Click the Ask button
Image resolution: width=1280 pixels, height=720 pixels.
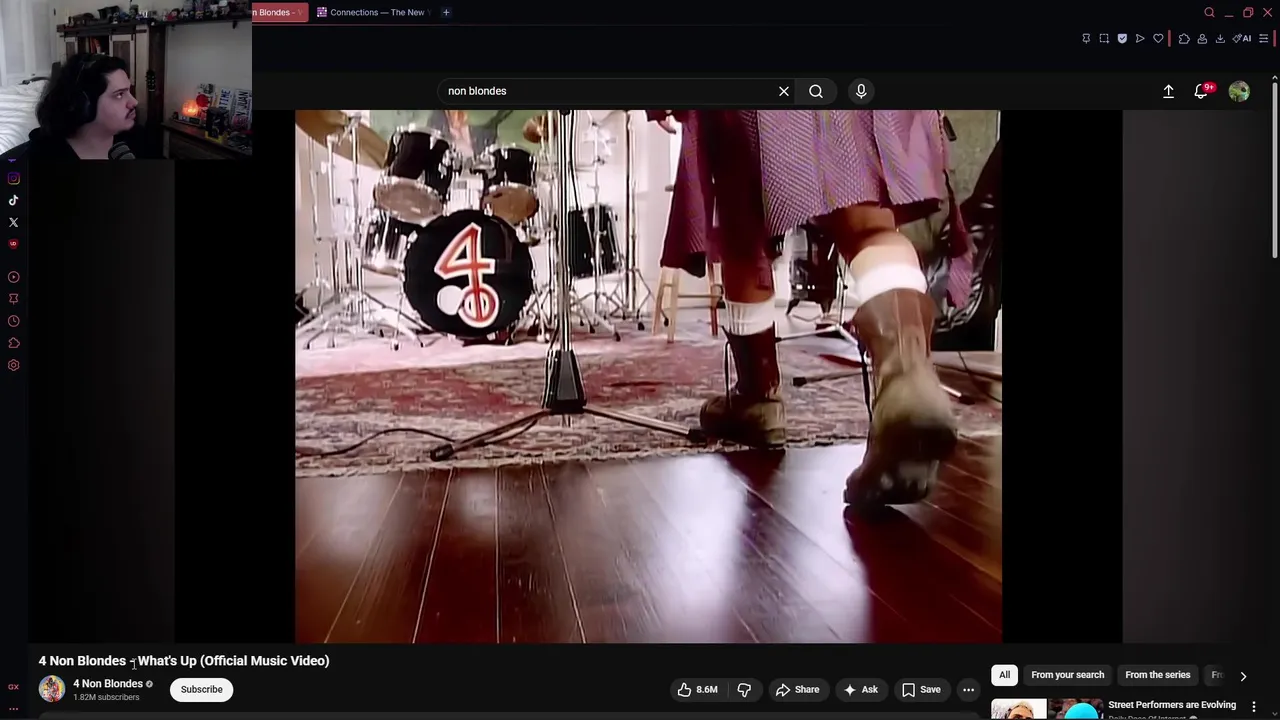pyautogui.click(x=860, y=689)
